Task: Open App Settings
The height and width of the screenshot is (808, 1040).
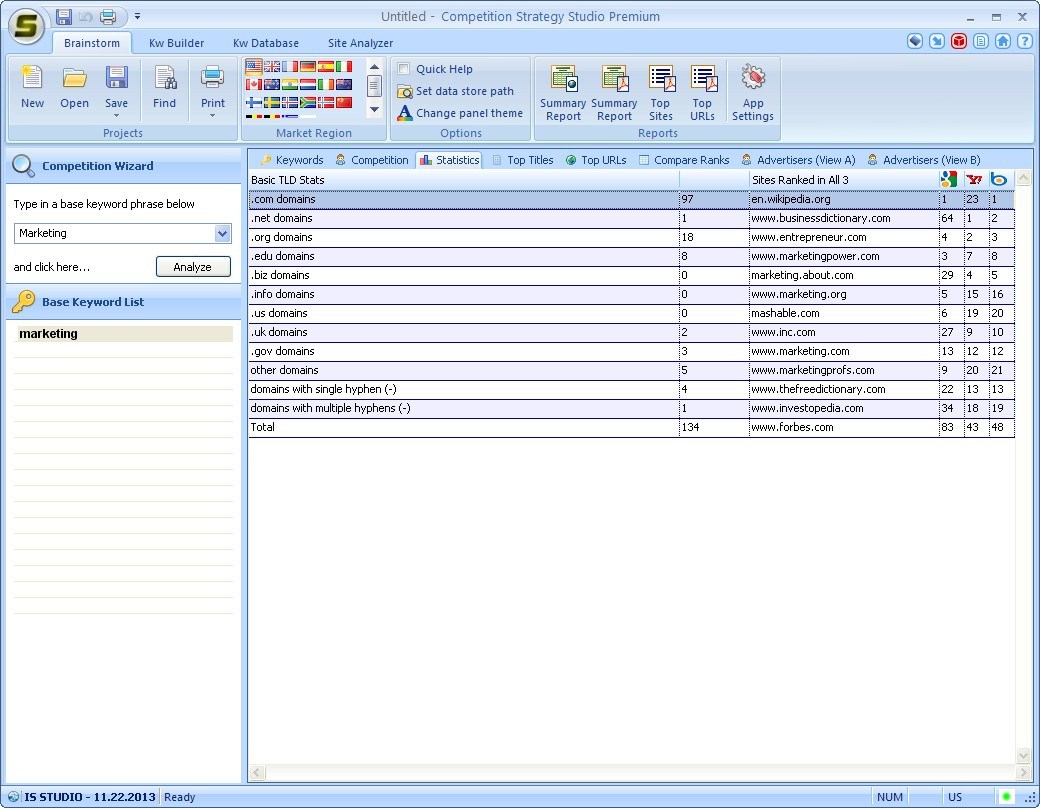Action: [753, 90]
